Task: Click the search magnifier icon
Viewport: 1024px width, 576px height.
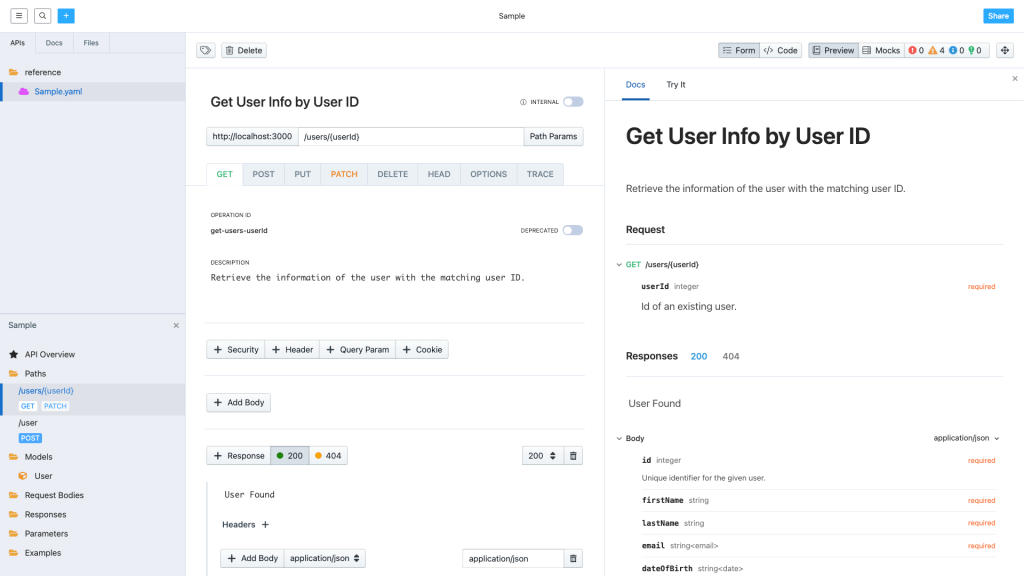Action: [42, 16]
